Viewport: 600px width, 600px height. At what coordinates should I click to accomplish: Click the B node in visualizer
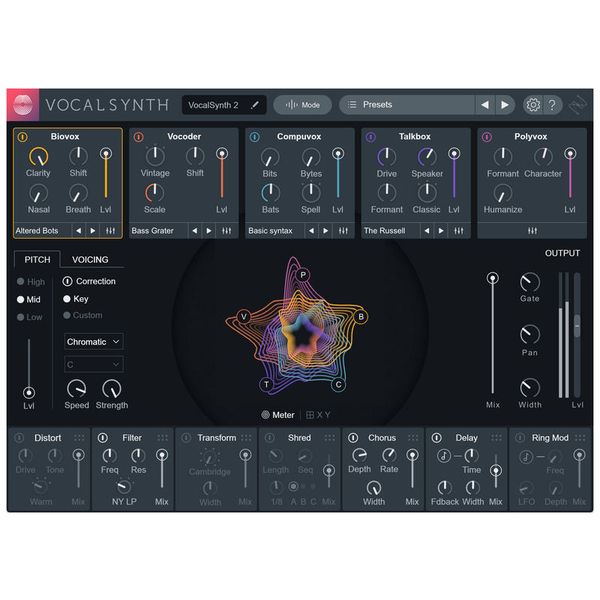360,316
